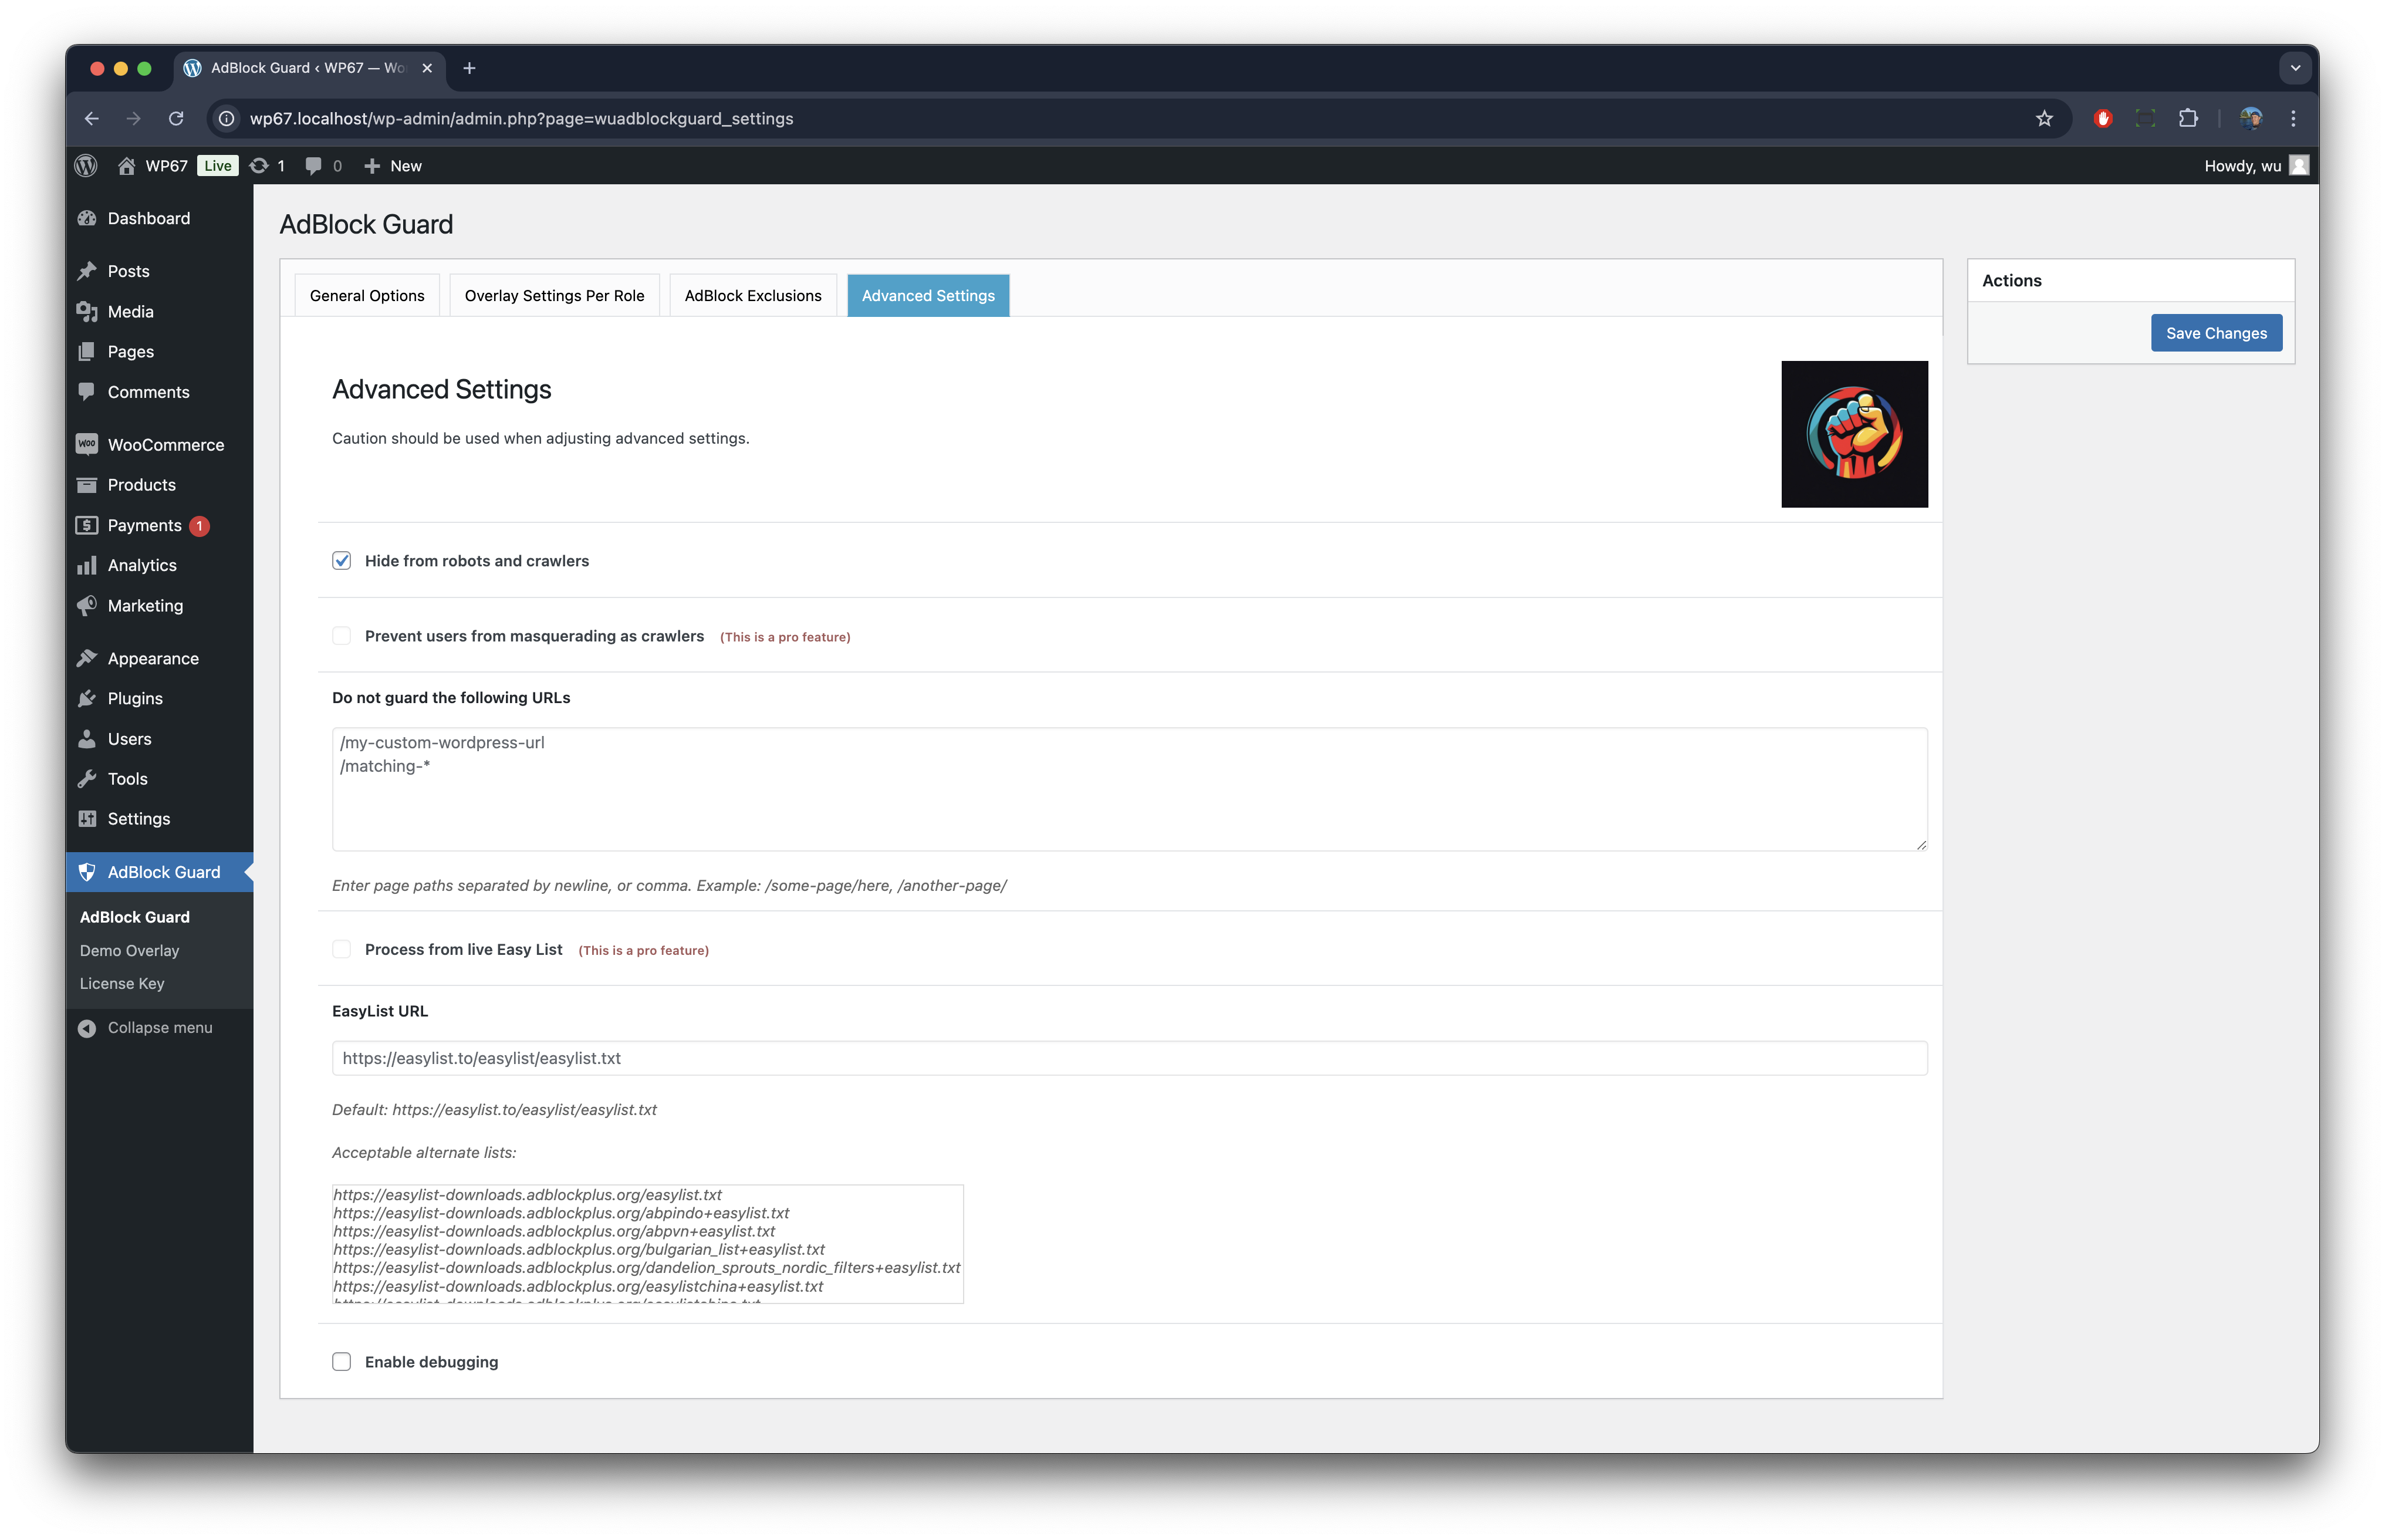Click the Actions panel heading
The image size is (2385, 1540).
2012,280
